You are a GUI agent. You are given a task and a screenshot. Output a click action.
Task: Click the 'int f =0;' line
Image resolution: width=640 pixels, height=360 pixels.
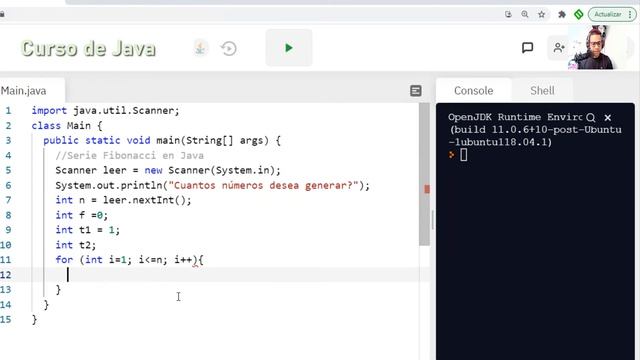tap(82, 215)
